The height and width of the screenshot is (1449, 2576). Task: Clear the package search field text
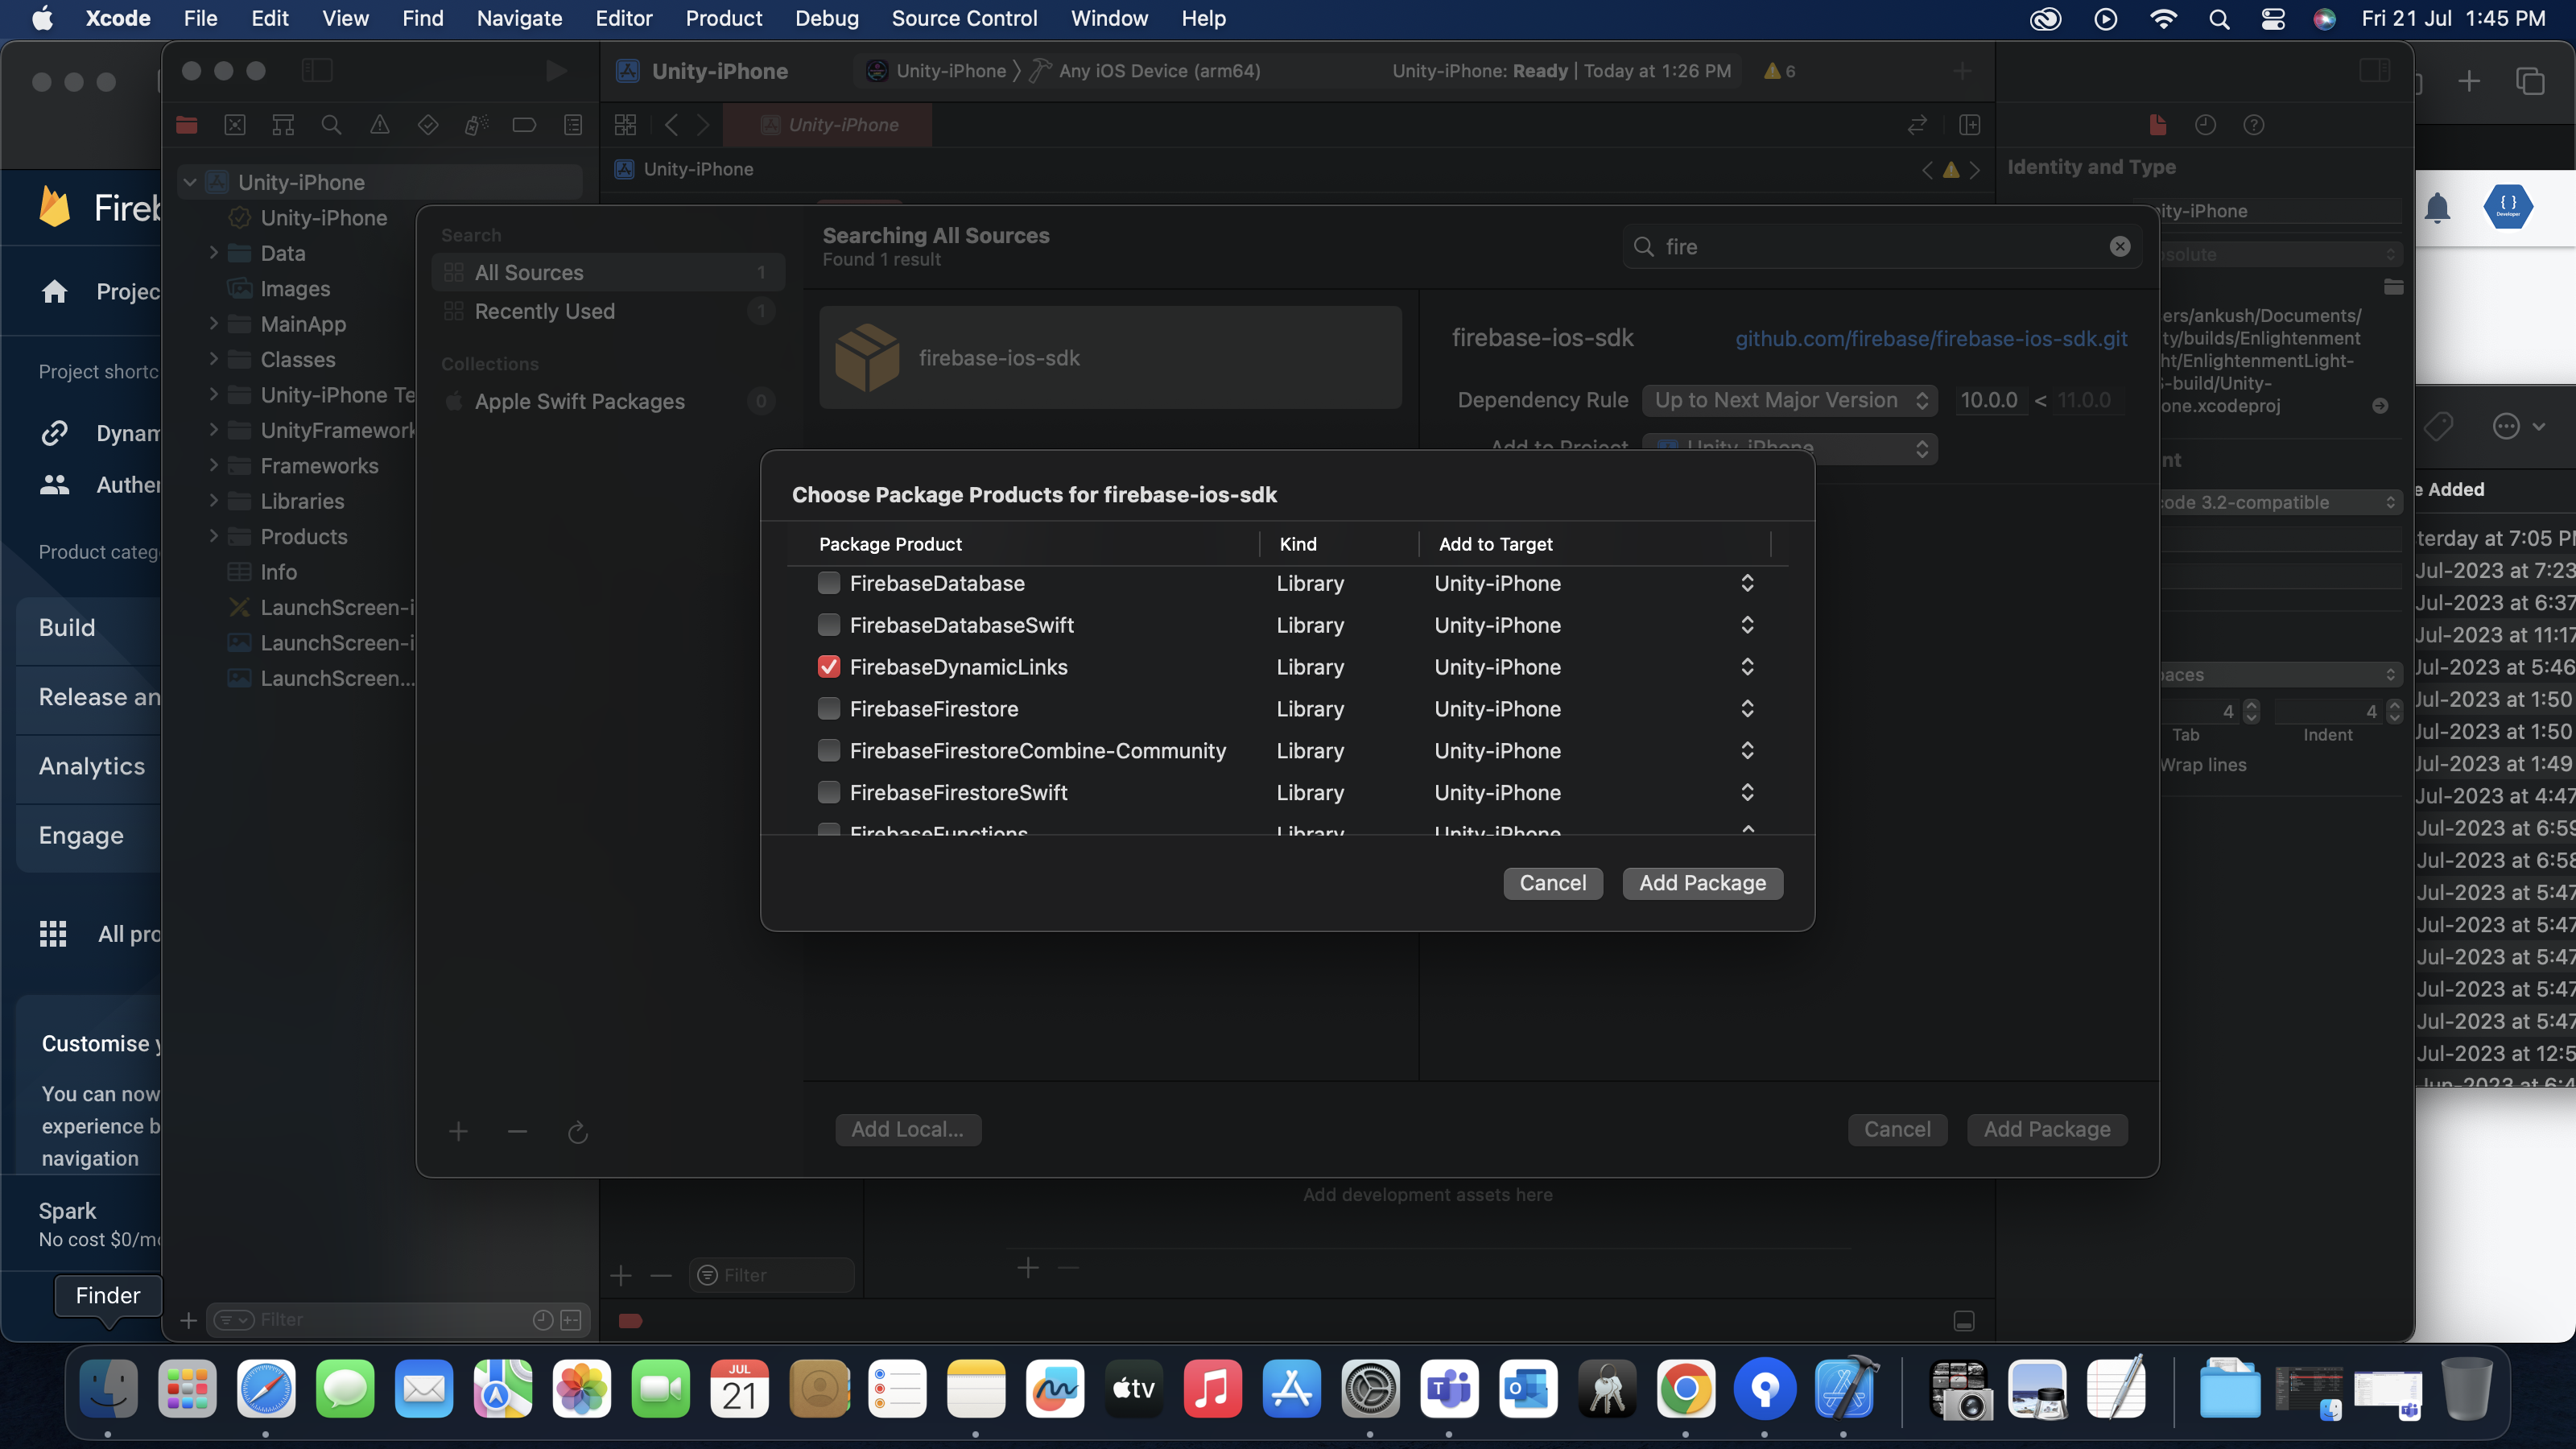point(2119,247)
